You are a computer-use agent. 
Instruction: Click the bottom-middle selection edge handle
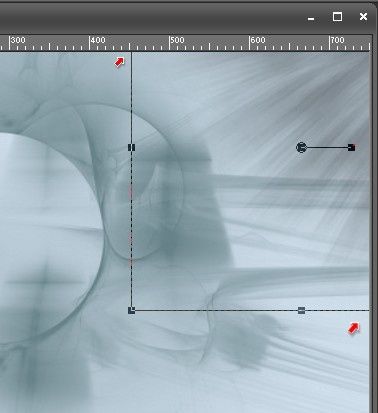(301, 310)
